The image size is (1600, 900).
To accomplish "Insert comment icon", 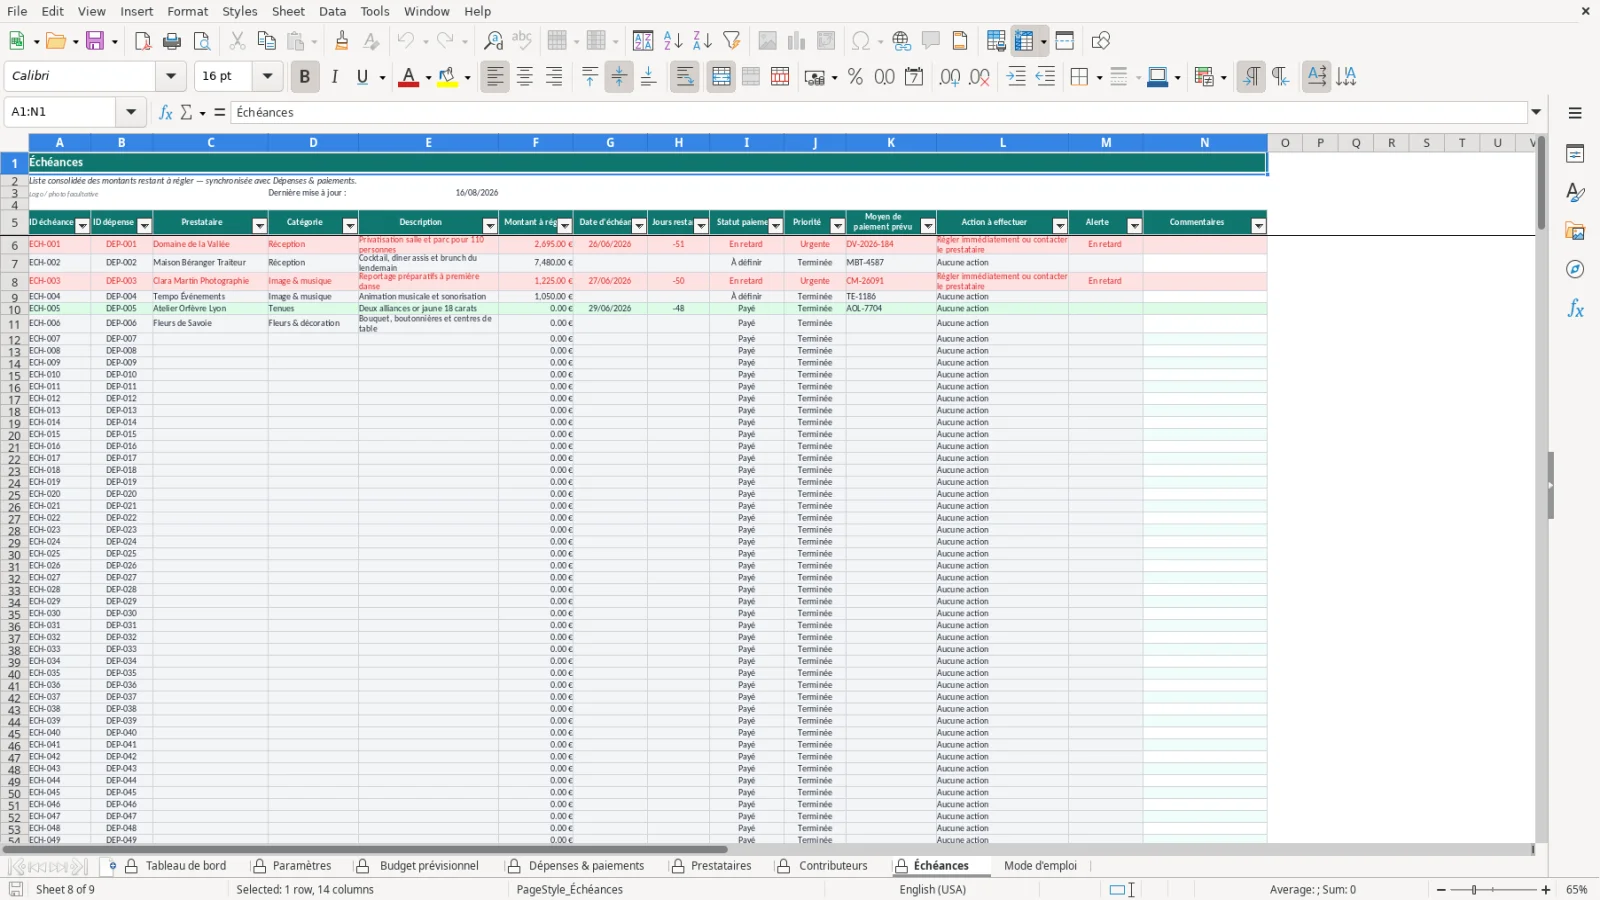I will pos(931,41).
